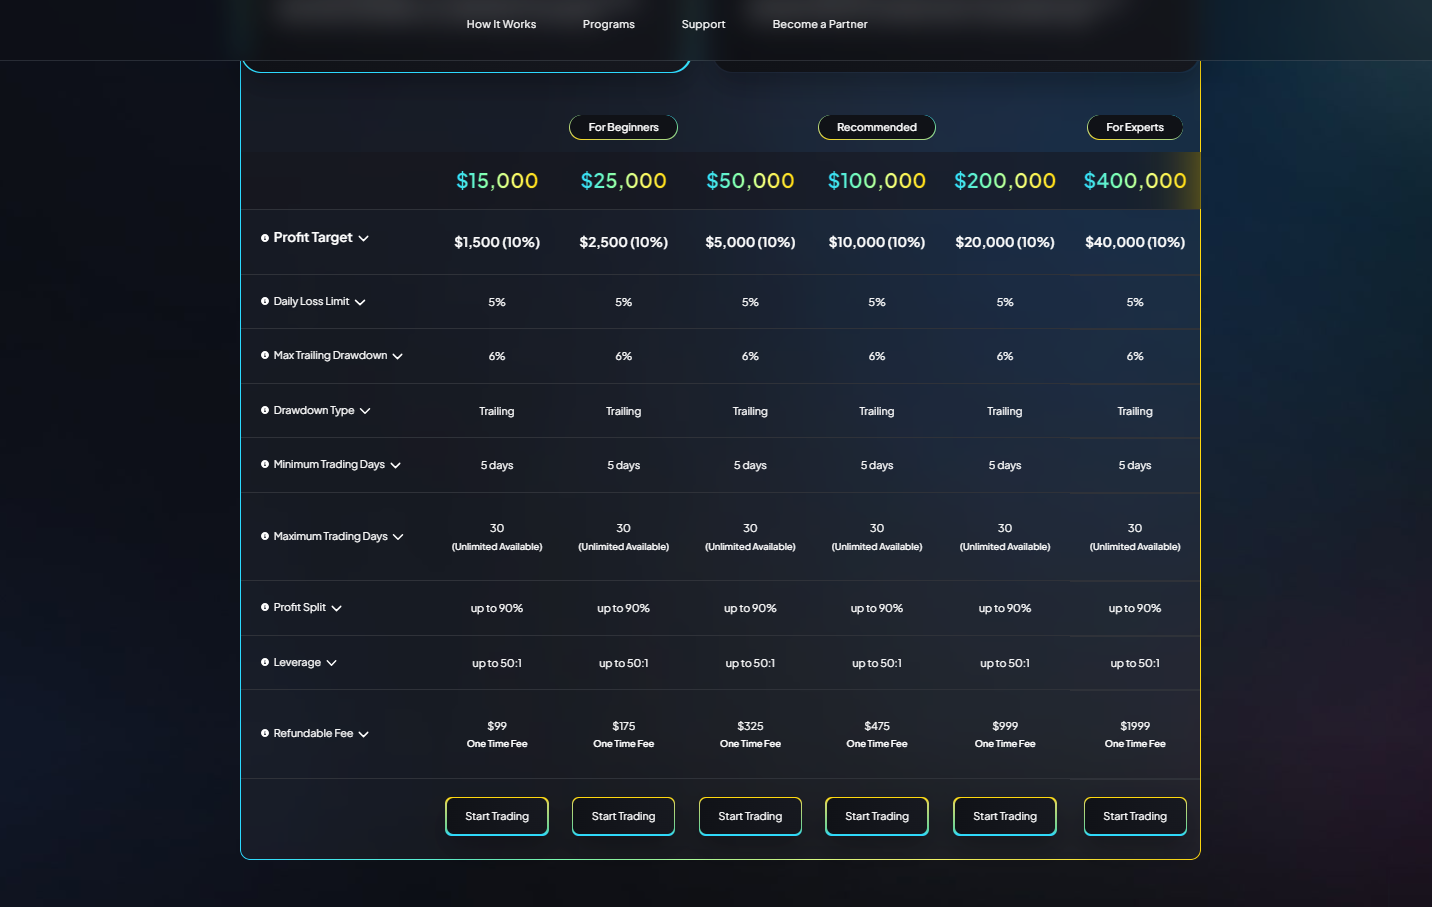Click the info icon beside Refundable Fee
The image size is (1432, 907).
(x=265, y=733)
